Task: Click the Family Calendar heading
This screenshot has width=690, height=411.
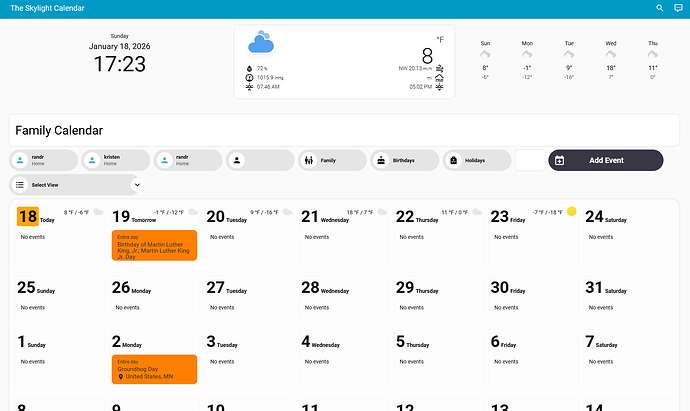Action: point(59,130)
